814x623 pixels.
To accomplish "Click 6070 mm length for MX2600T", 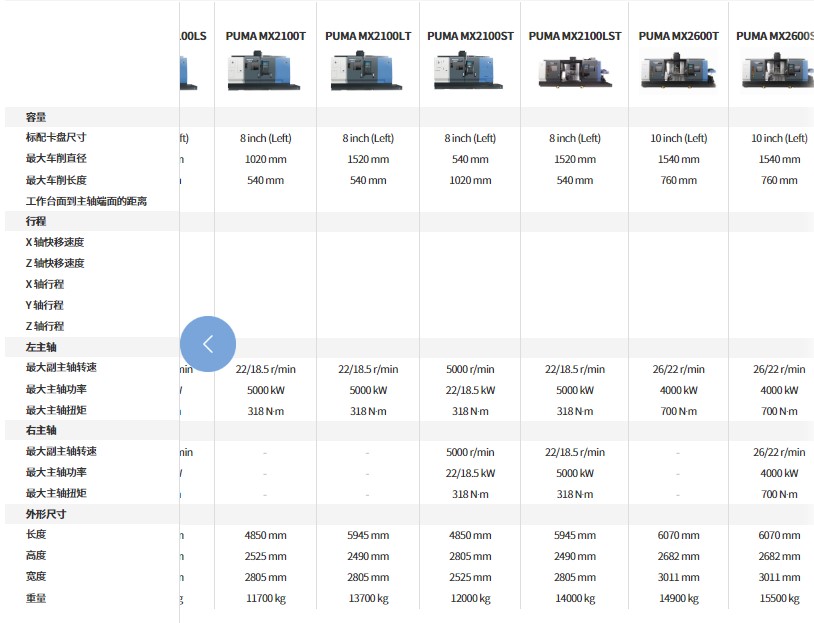I will (x=679, y=535).
